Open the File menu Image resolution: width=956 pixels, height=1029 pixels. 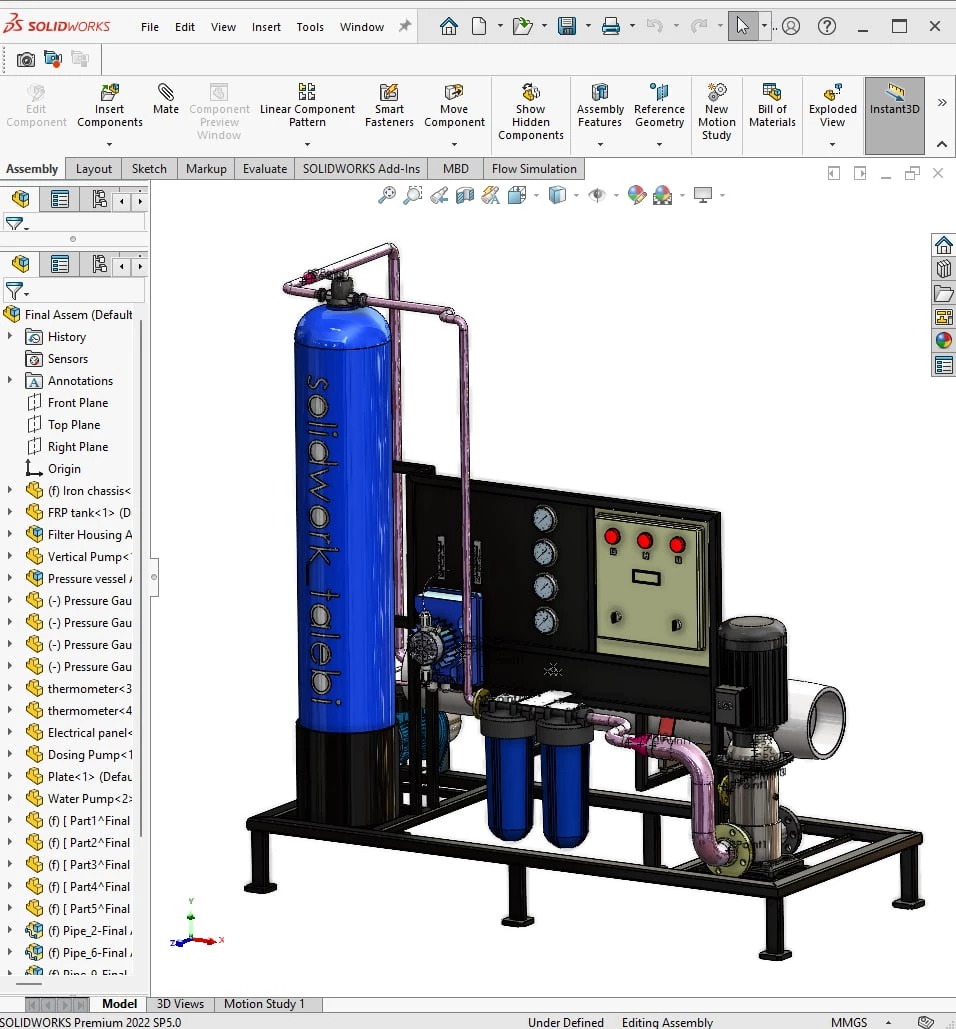[150, 27]
